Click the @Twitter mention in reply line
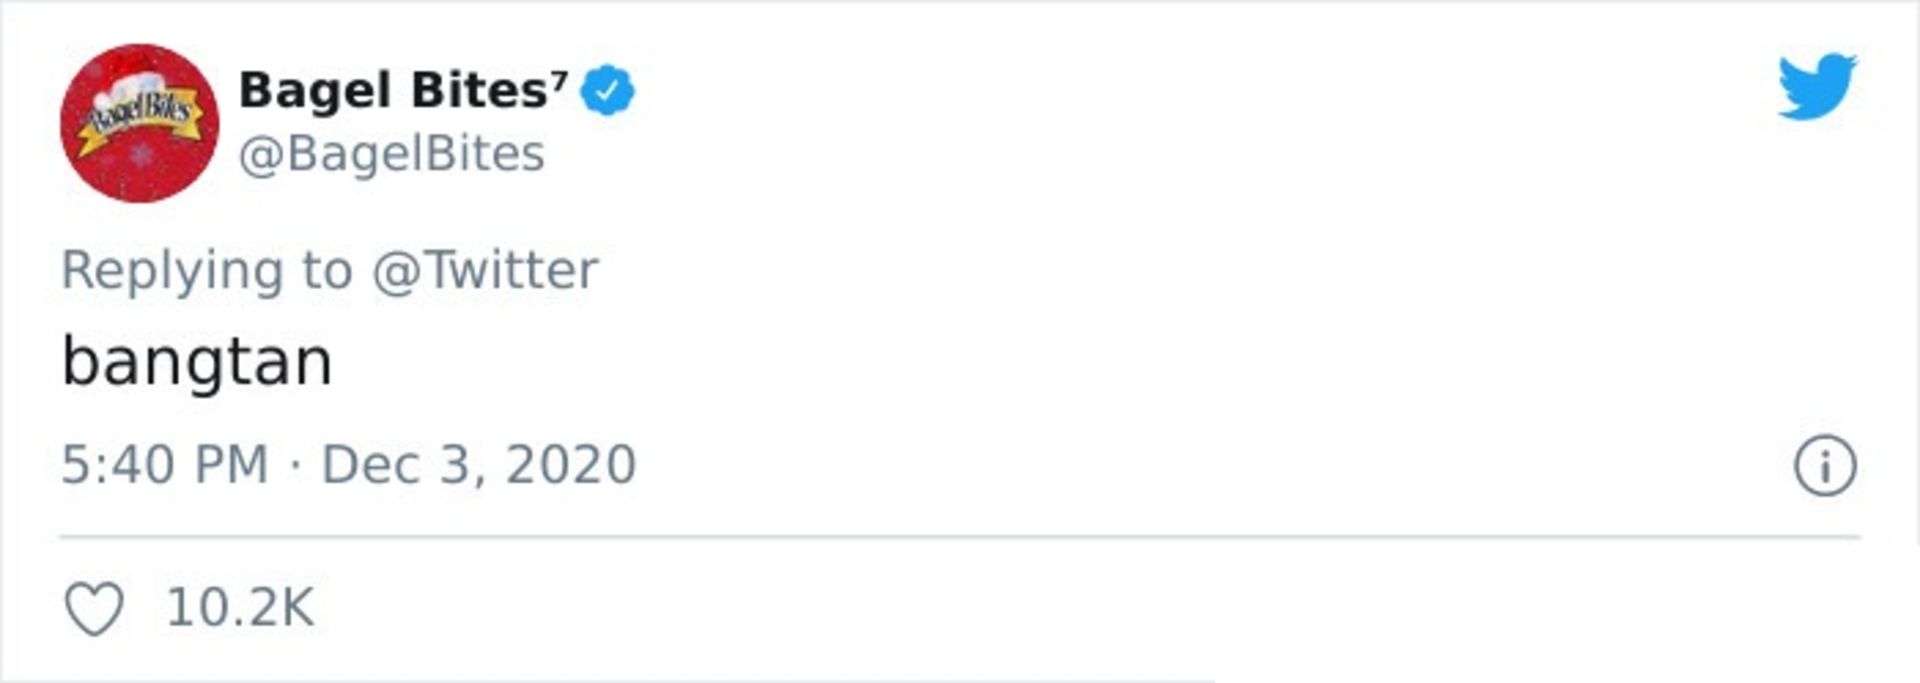The height and width of the screenshot is (683, 1920). (485, 270)
